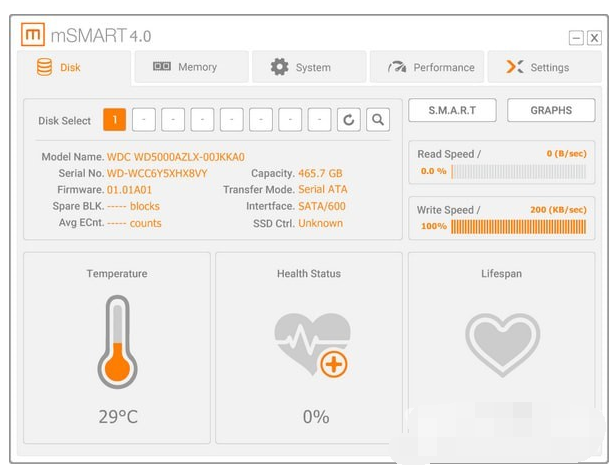
Task: Click the disk stack icon
Action: 44,67
